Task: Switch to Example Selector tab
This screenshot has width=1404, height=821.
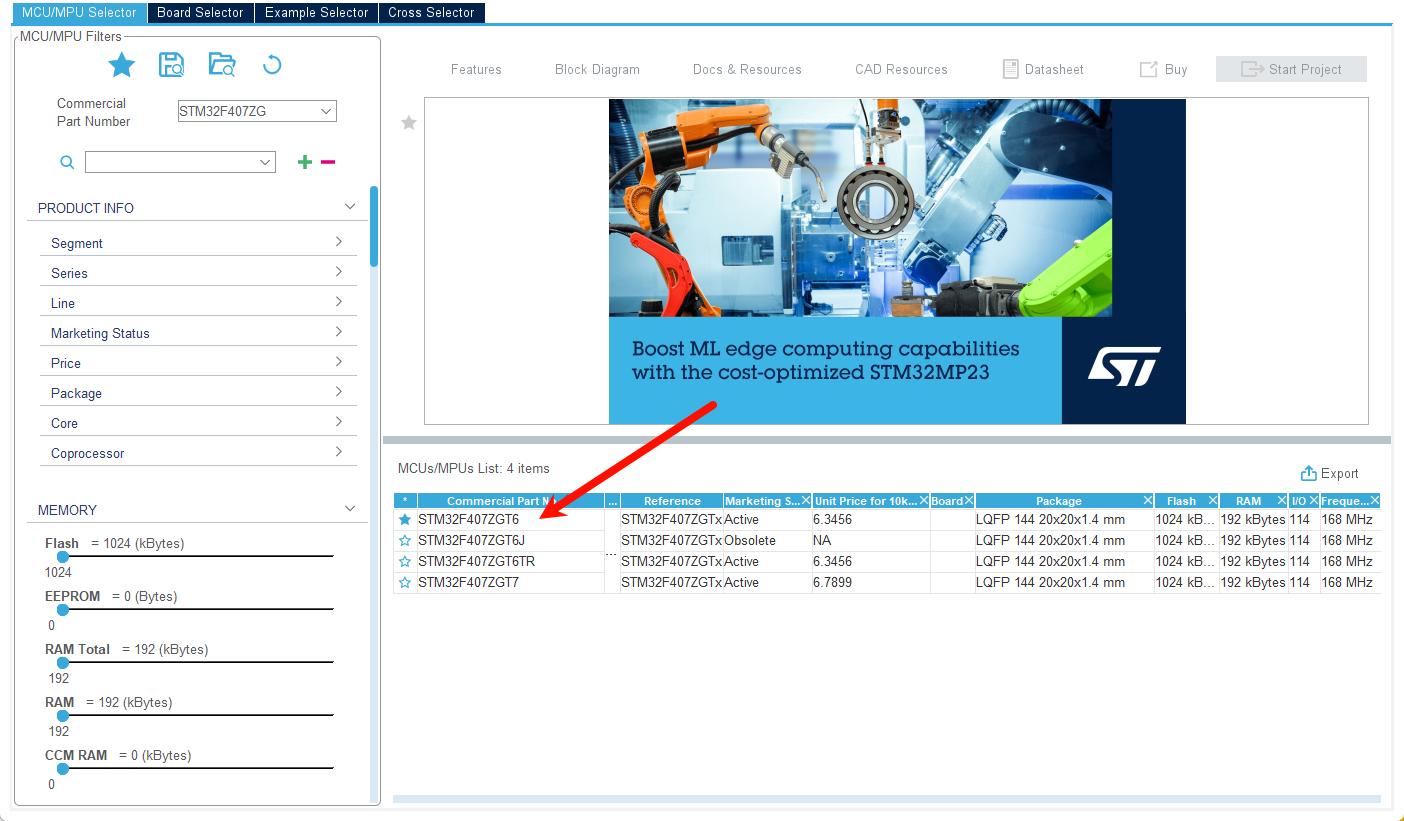Action: (316, 12)
